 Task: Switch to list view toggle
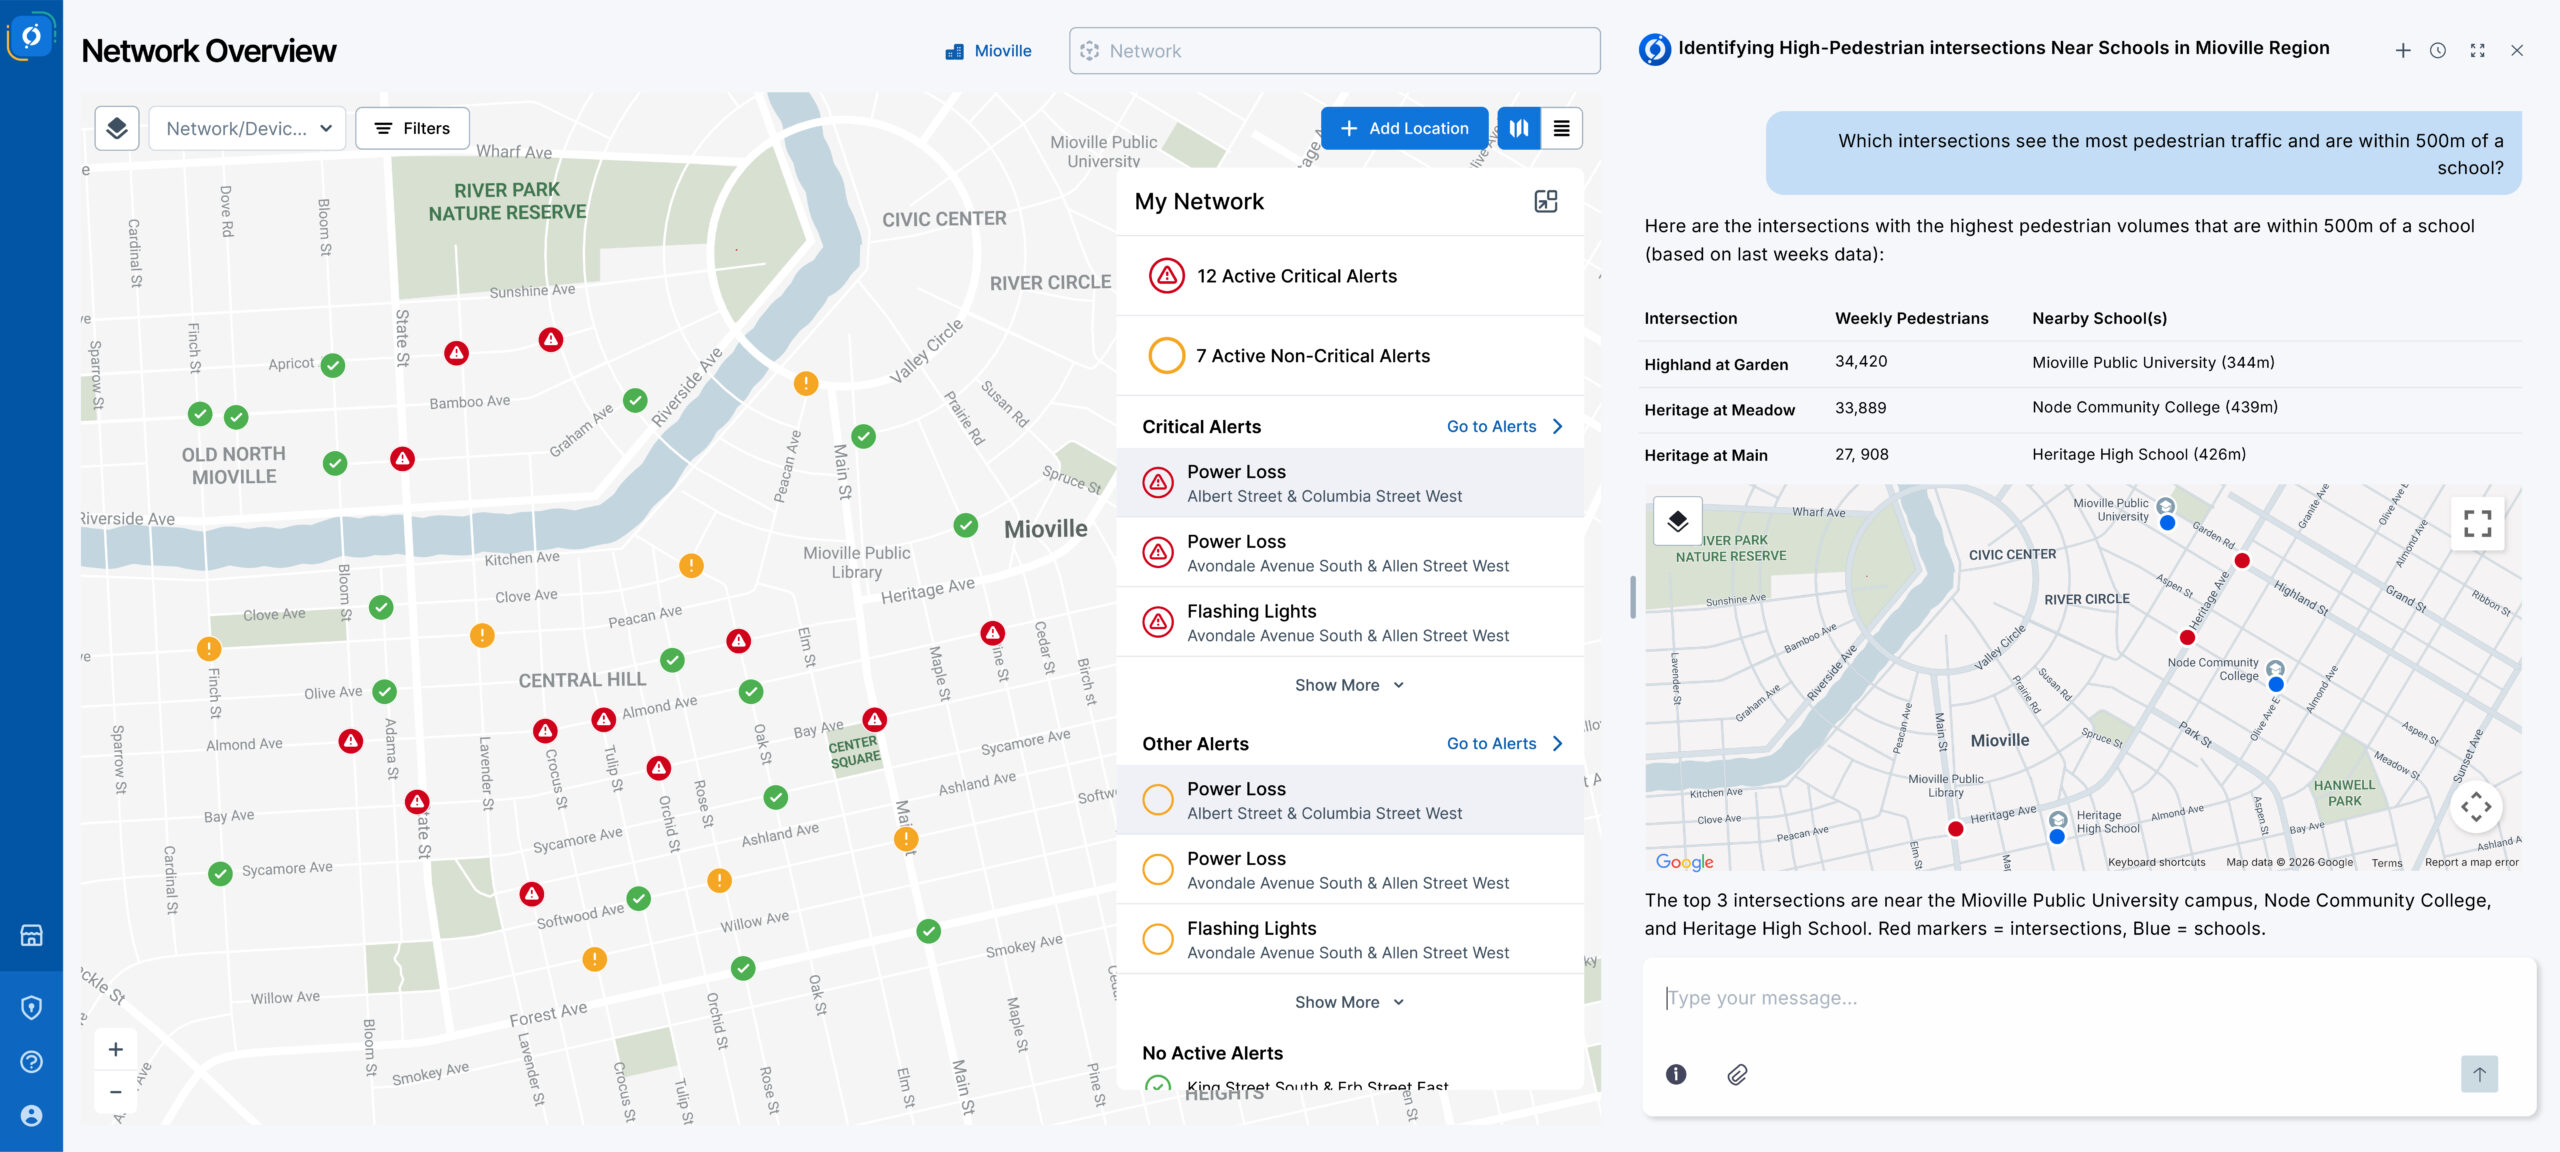coord(1561,128)
